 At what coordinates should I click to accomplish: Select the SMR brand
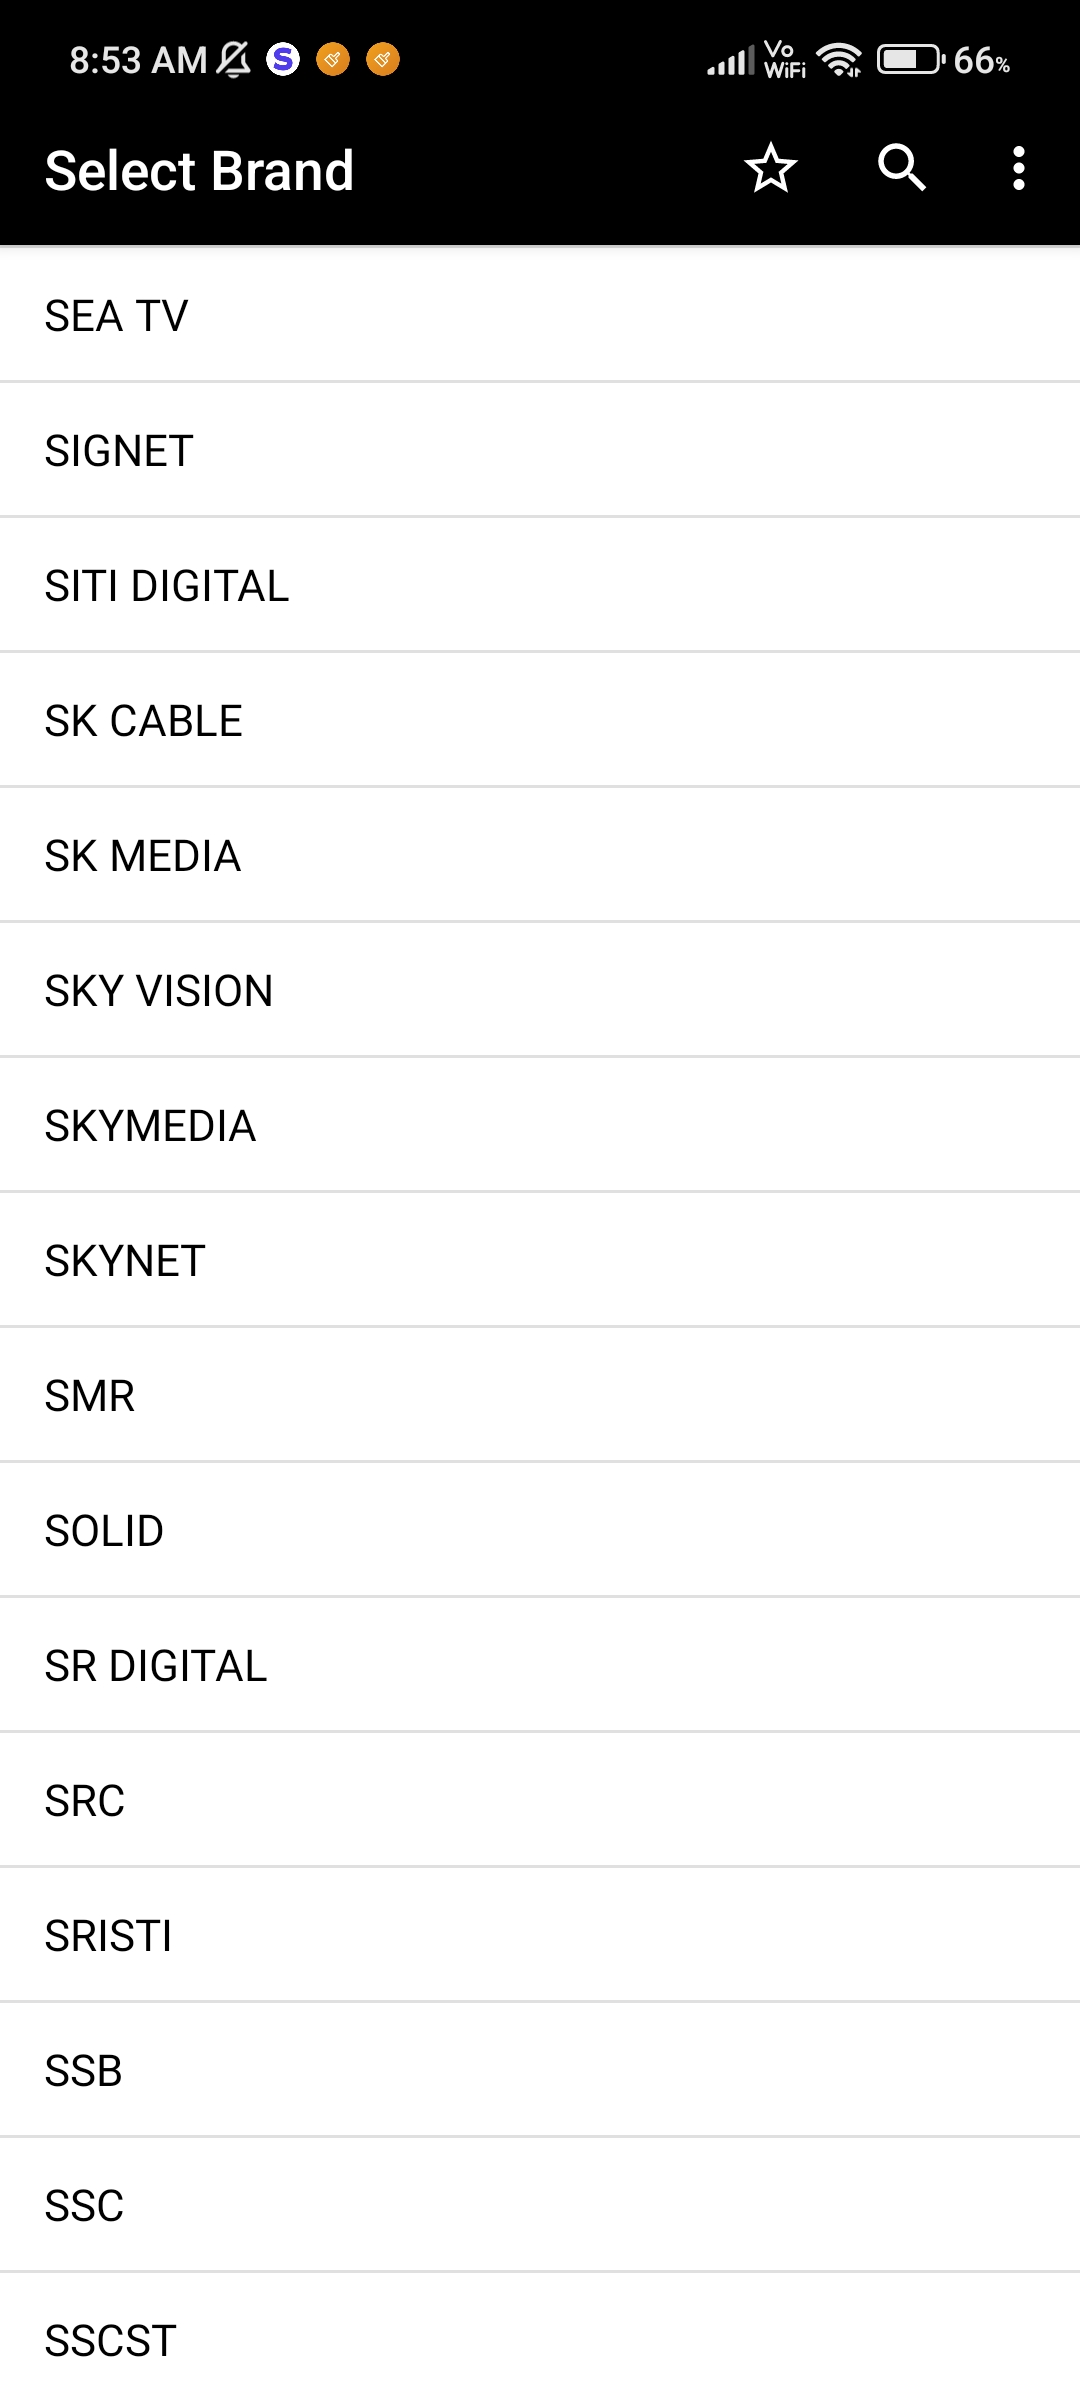pyautogui.click(x=540, y=1395)
